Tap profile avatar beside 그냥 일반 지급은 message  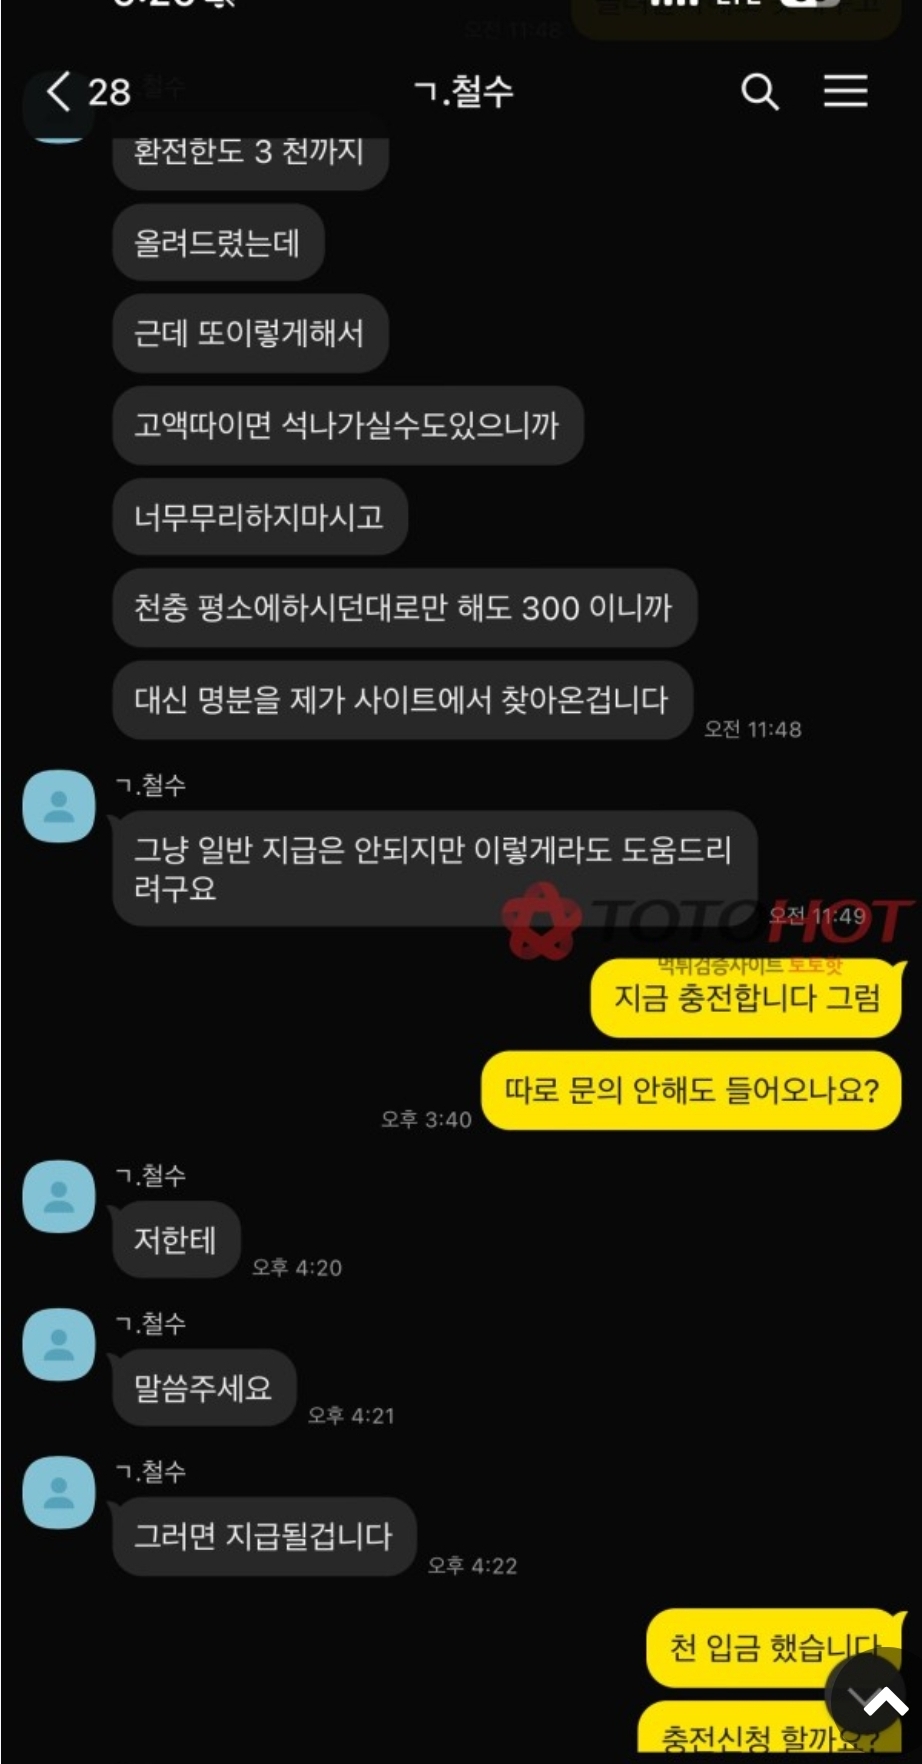coord(59,806)
